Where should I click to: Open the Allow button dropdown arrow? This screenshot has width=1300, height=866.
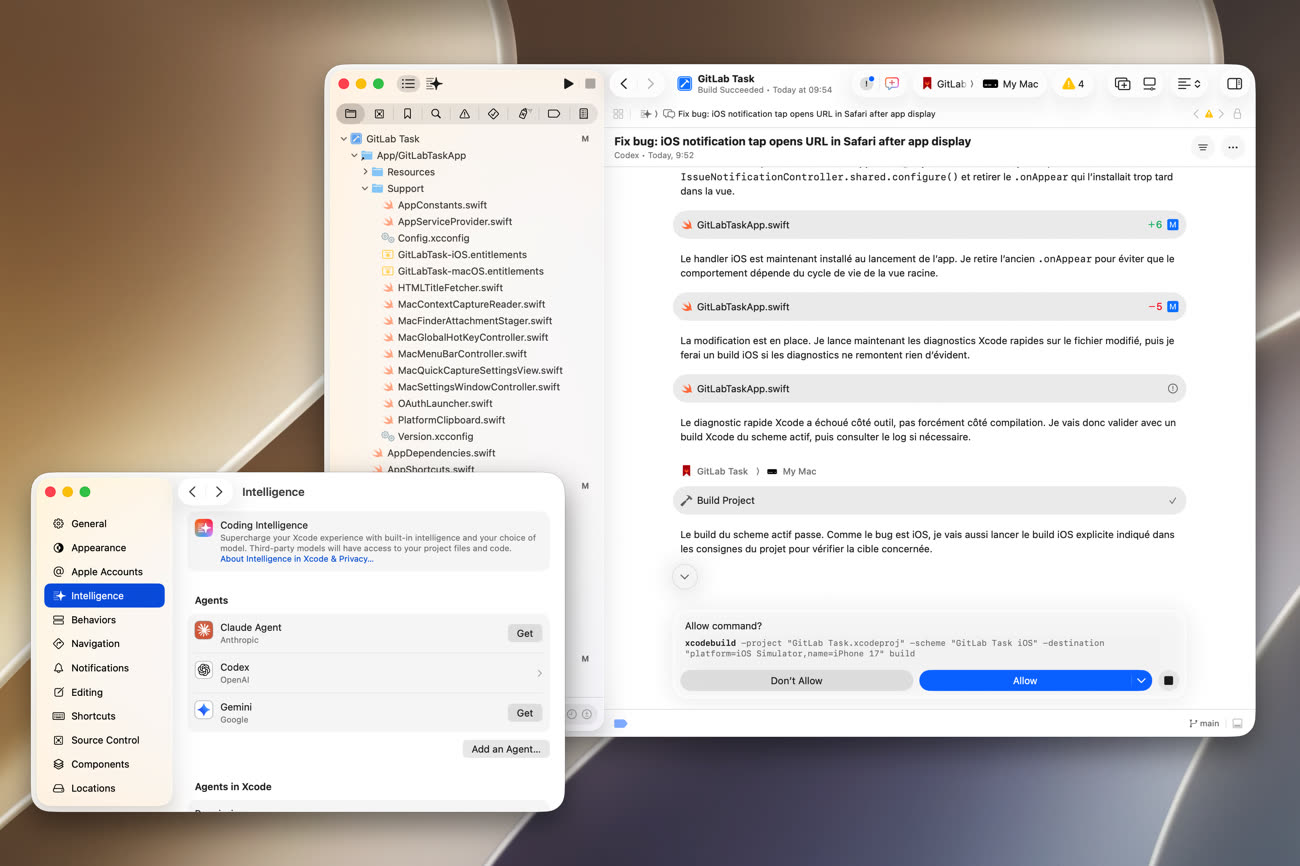tap(1141, 681)
